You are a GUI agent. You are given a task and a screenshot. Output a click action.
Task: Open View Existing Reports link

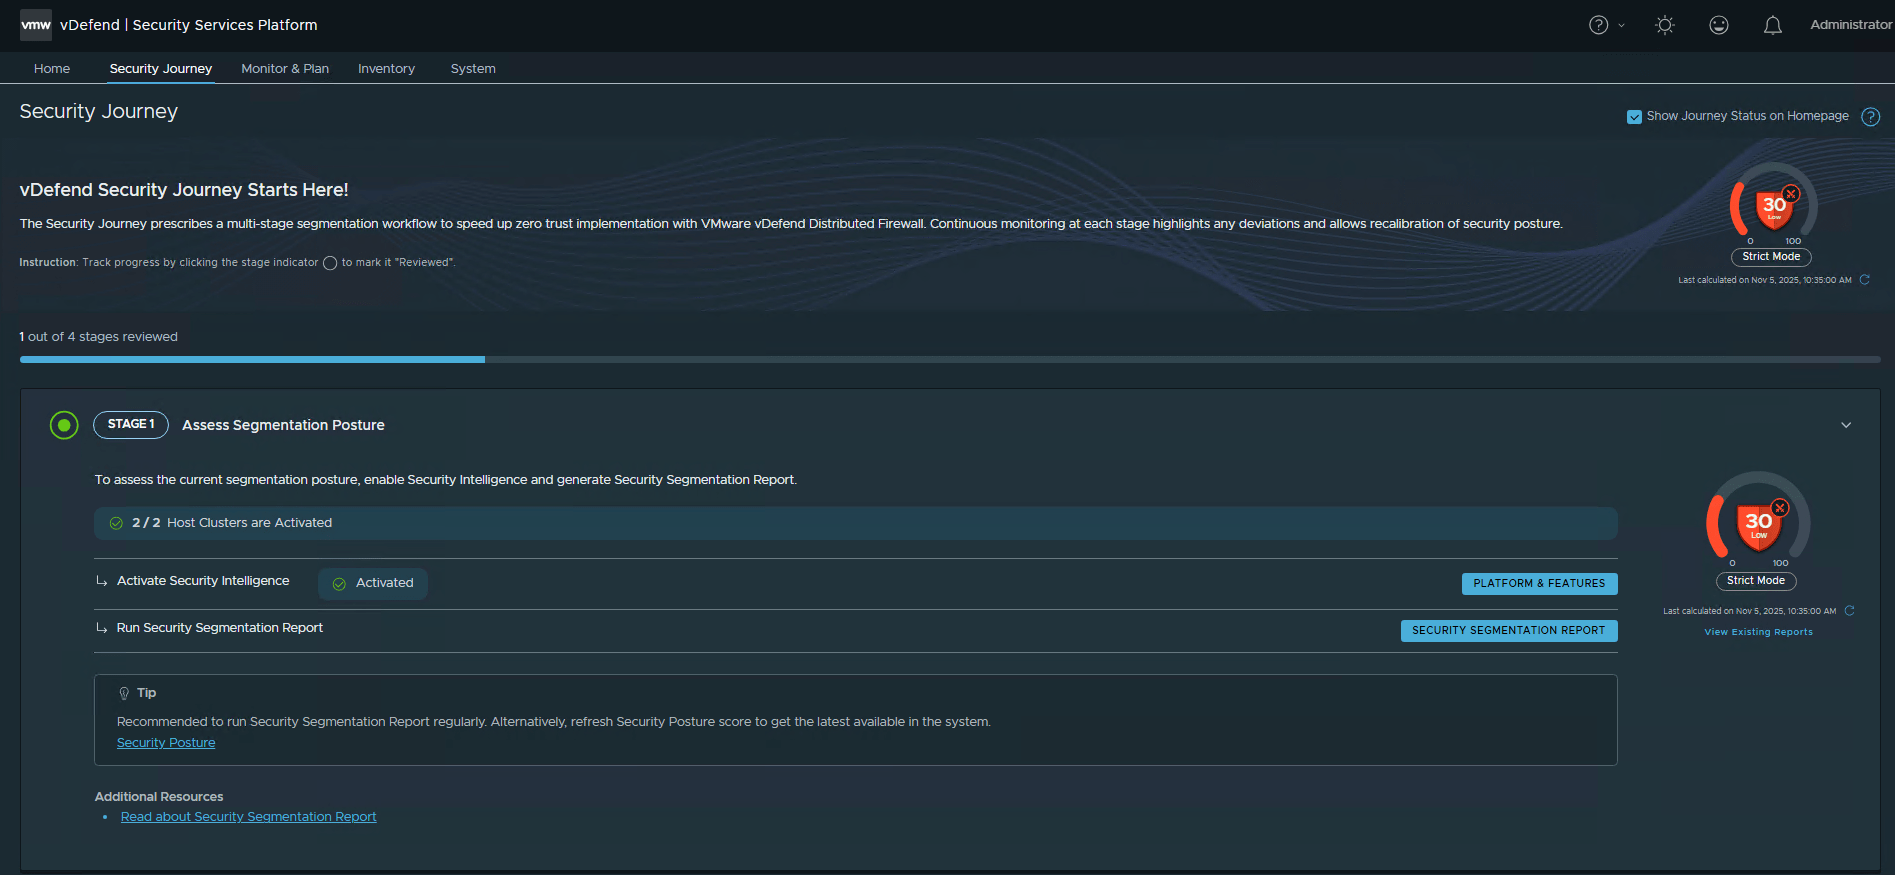pos(1758,632)
